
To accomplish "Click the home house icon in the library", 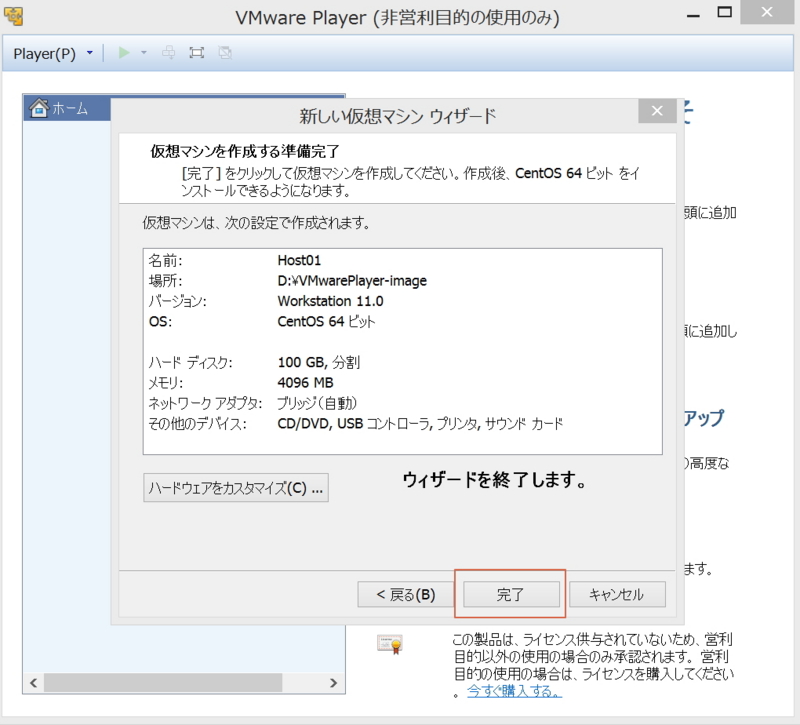I will pos(39,108).
